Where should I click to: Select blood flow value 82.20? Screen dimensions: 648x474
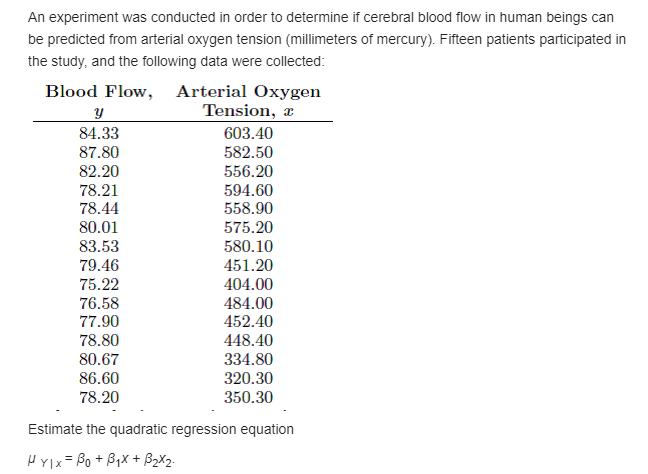(99, 171)
